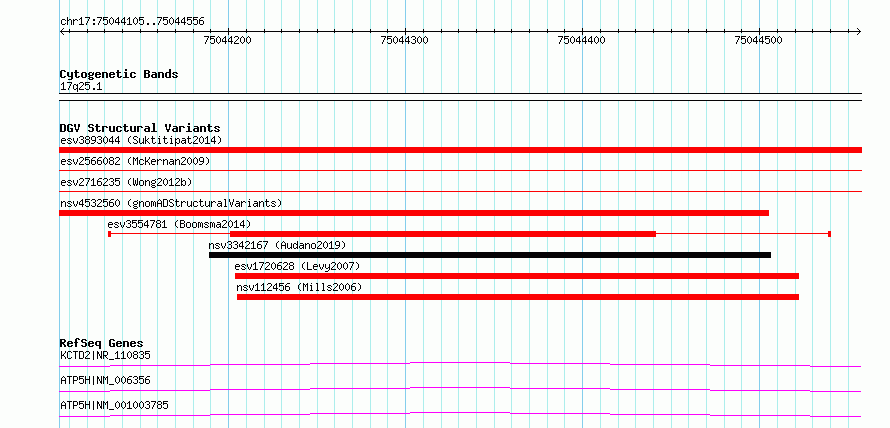Click the ruler's right arrowhead
This screenshot has width=890, height=428.
tap(859, 31)
